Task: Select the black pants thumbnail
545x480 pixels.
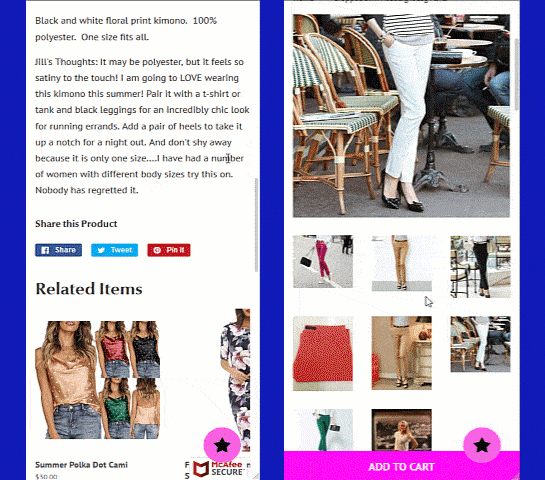Action: [480, 267]
